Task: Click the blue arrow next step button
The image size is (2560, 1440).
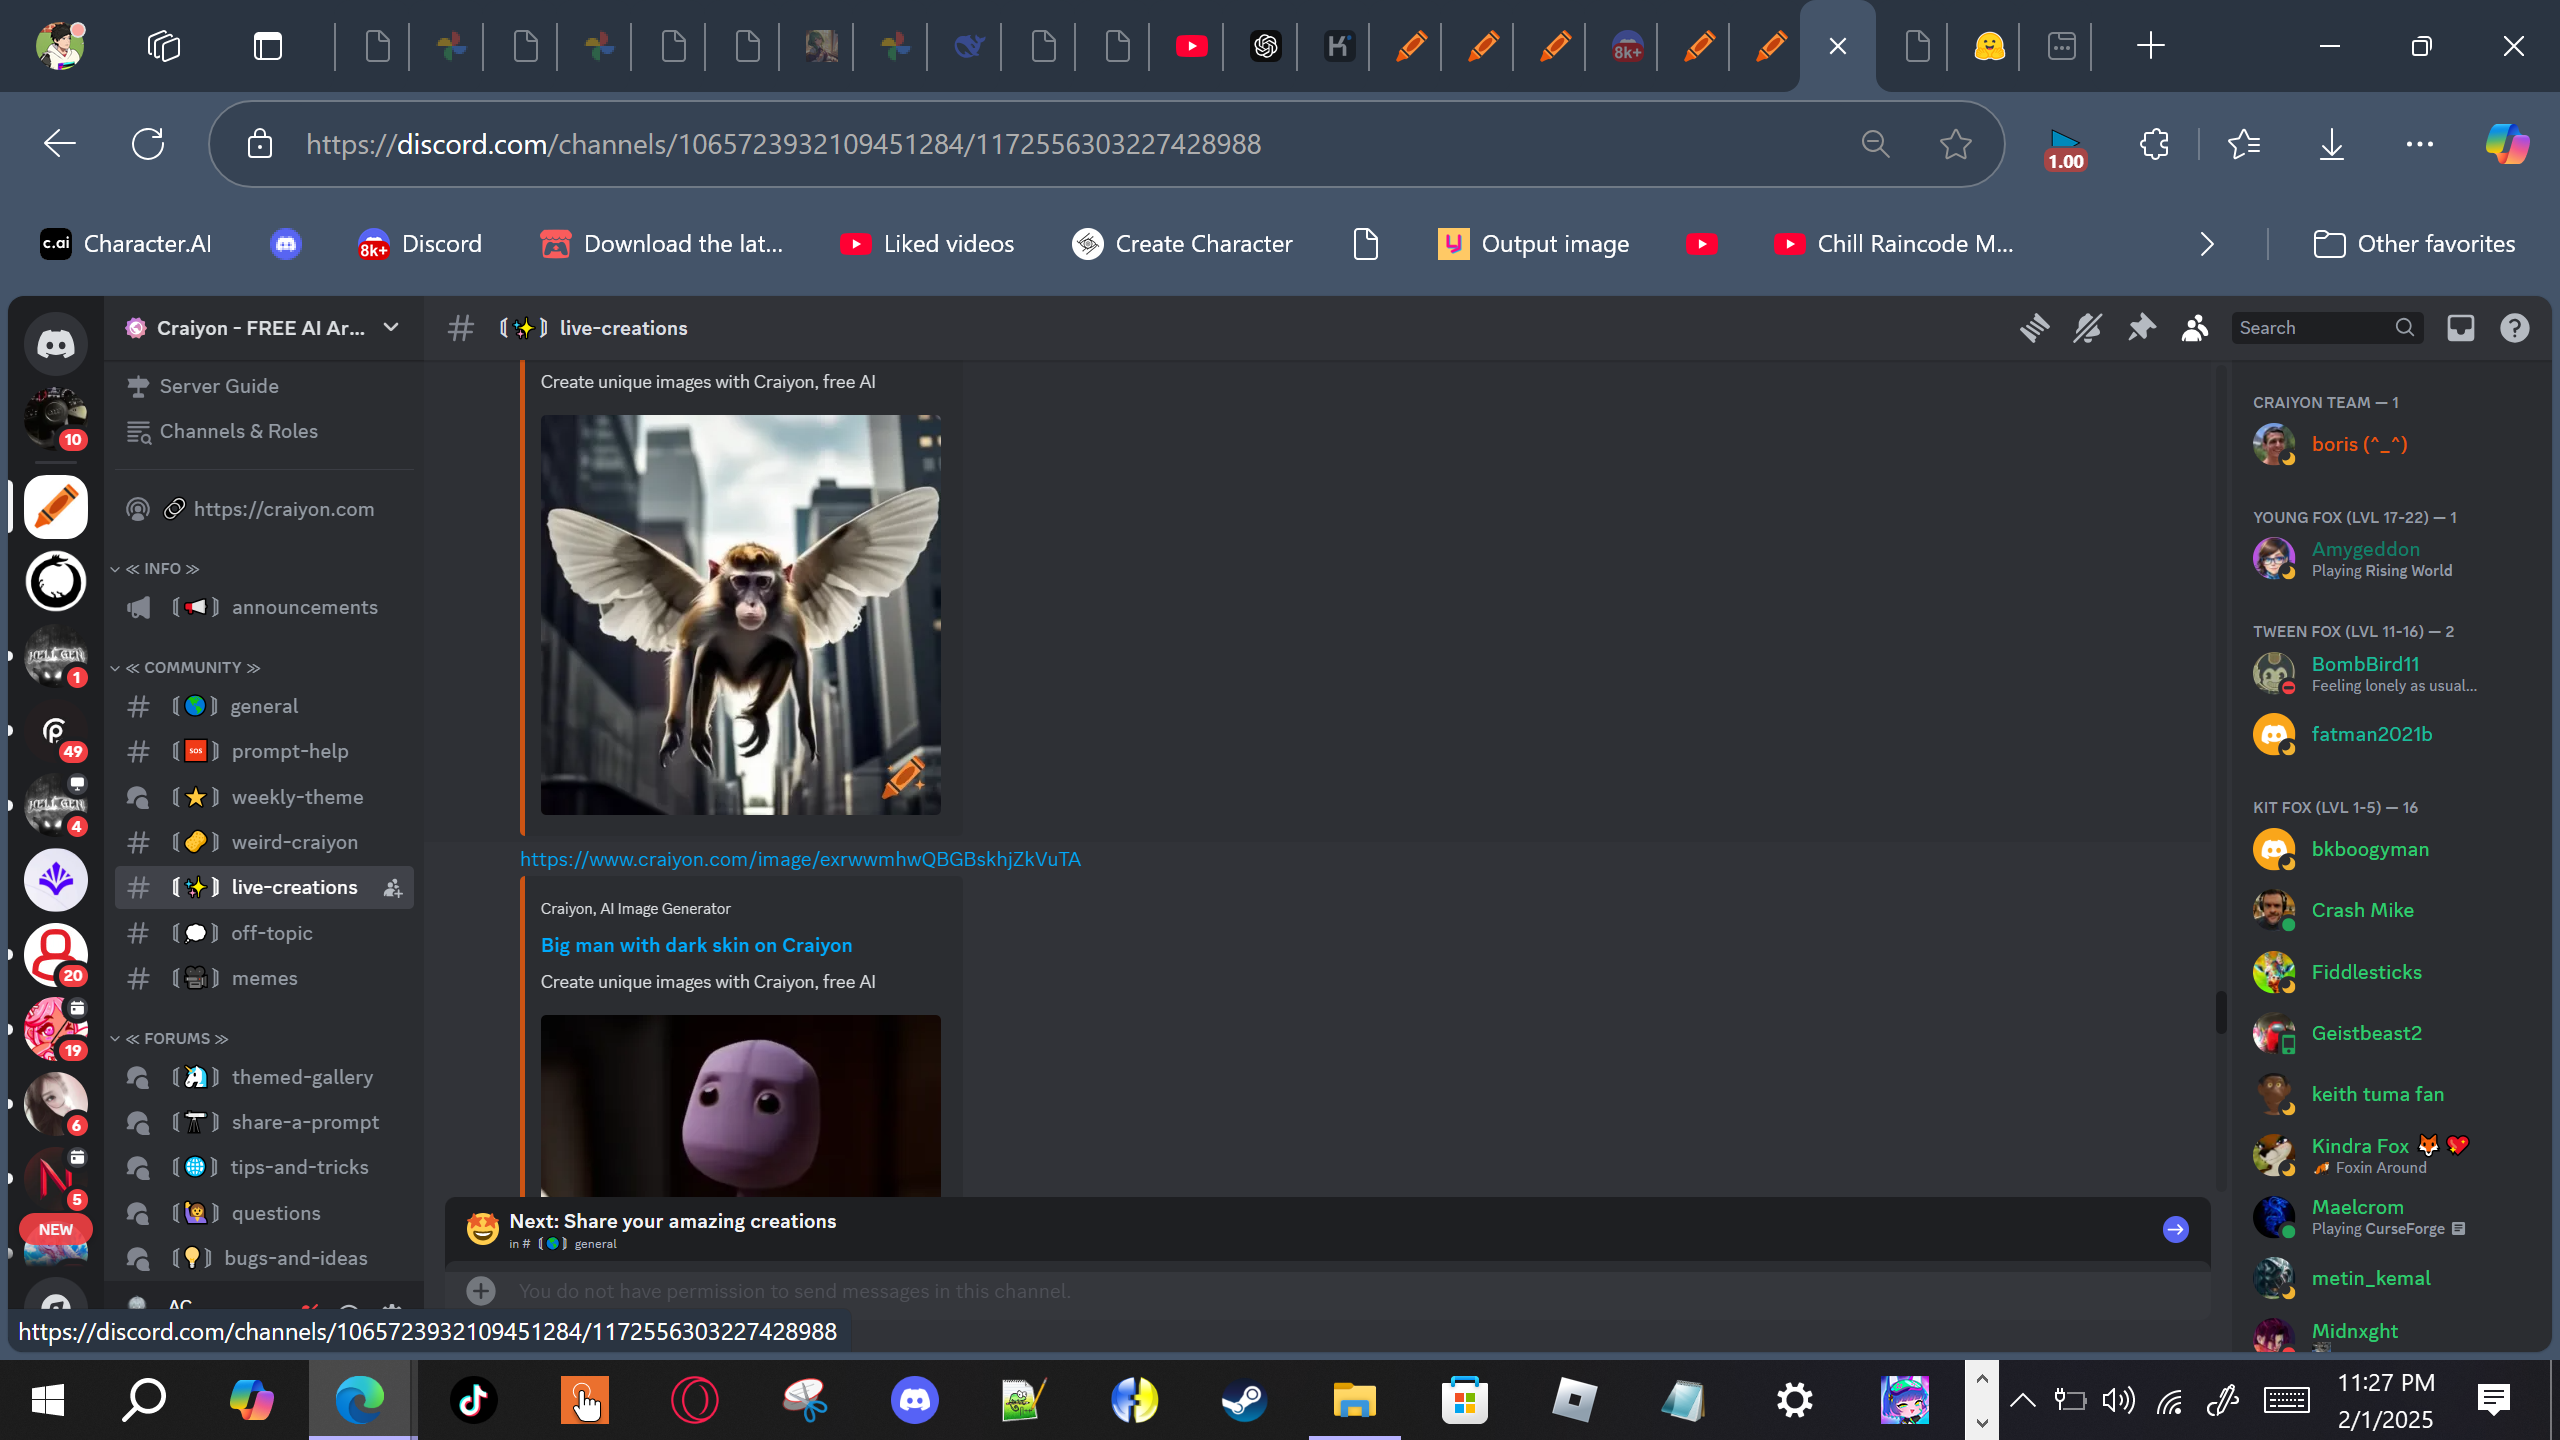Action: tap(2175, 1229)
